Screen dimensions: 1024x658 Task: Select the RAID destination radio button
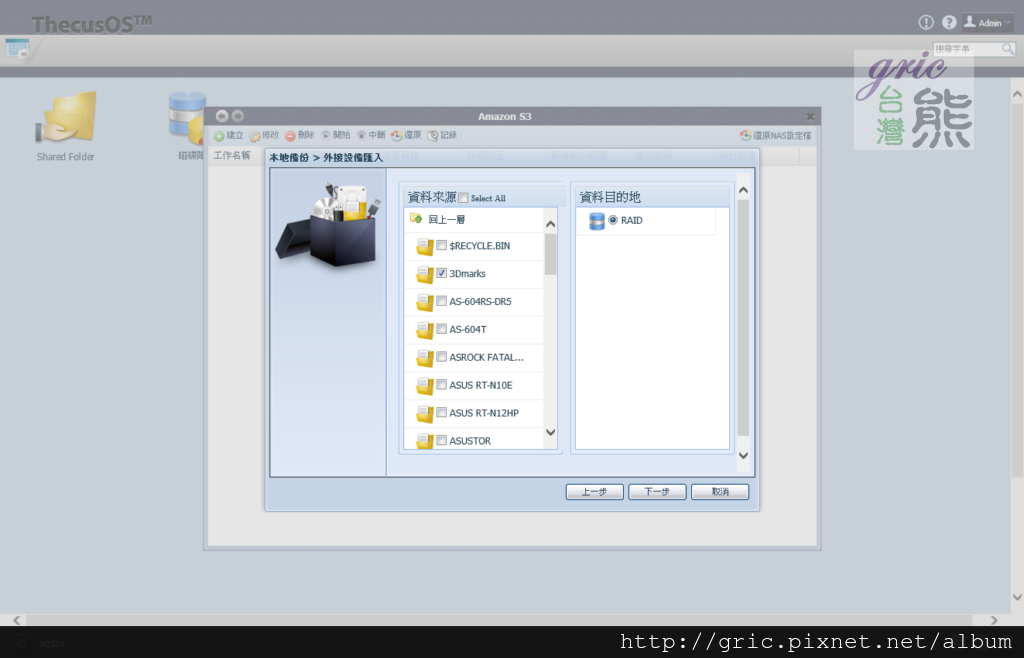pyautogui.click(x=613, y=220)
